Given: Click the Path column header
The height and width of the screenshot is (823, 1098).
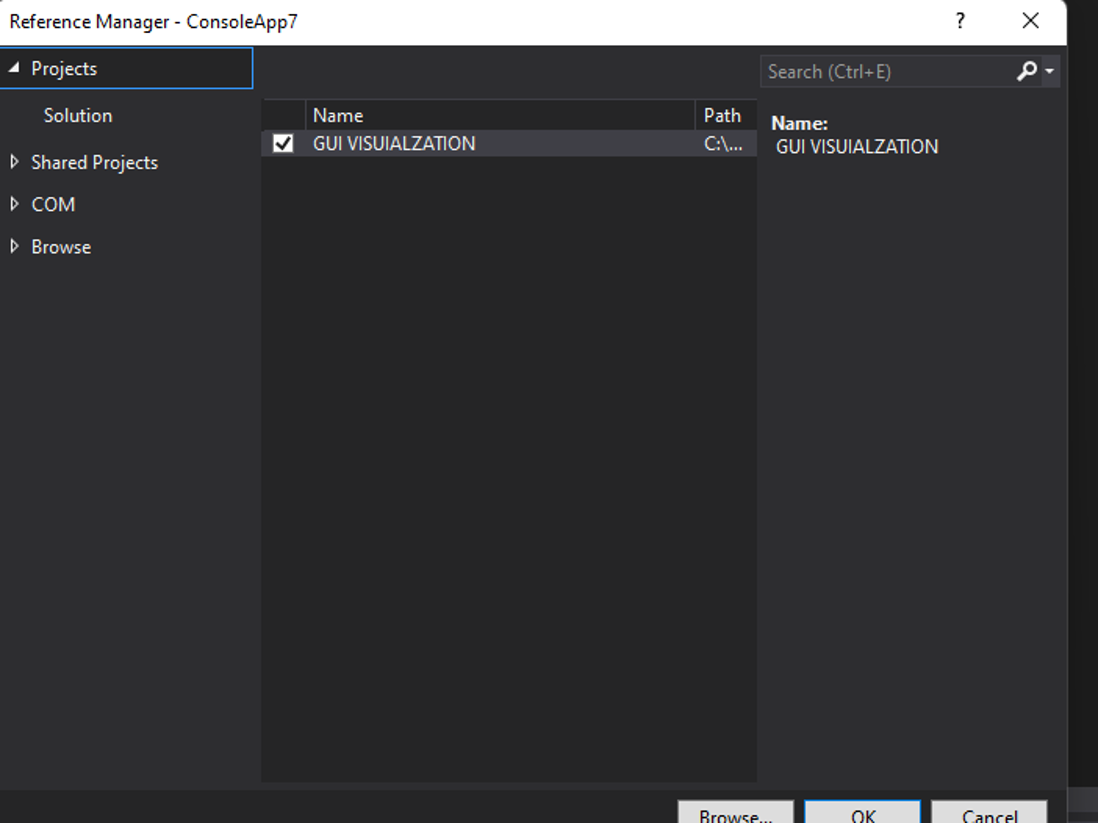Looking at the screenshot, I should 722,116.
